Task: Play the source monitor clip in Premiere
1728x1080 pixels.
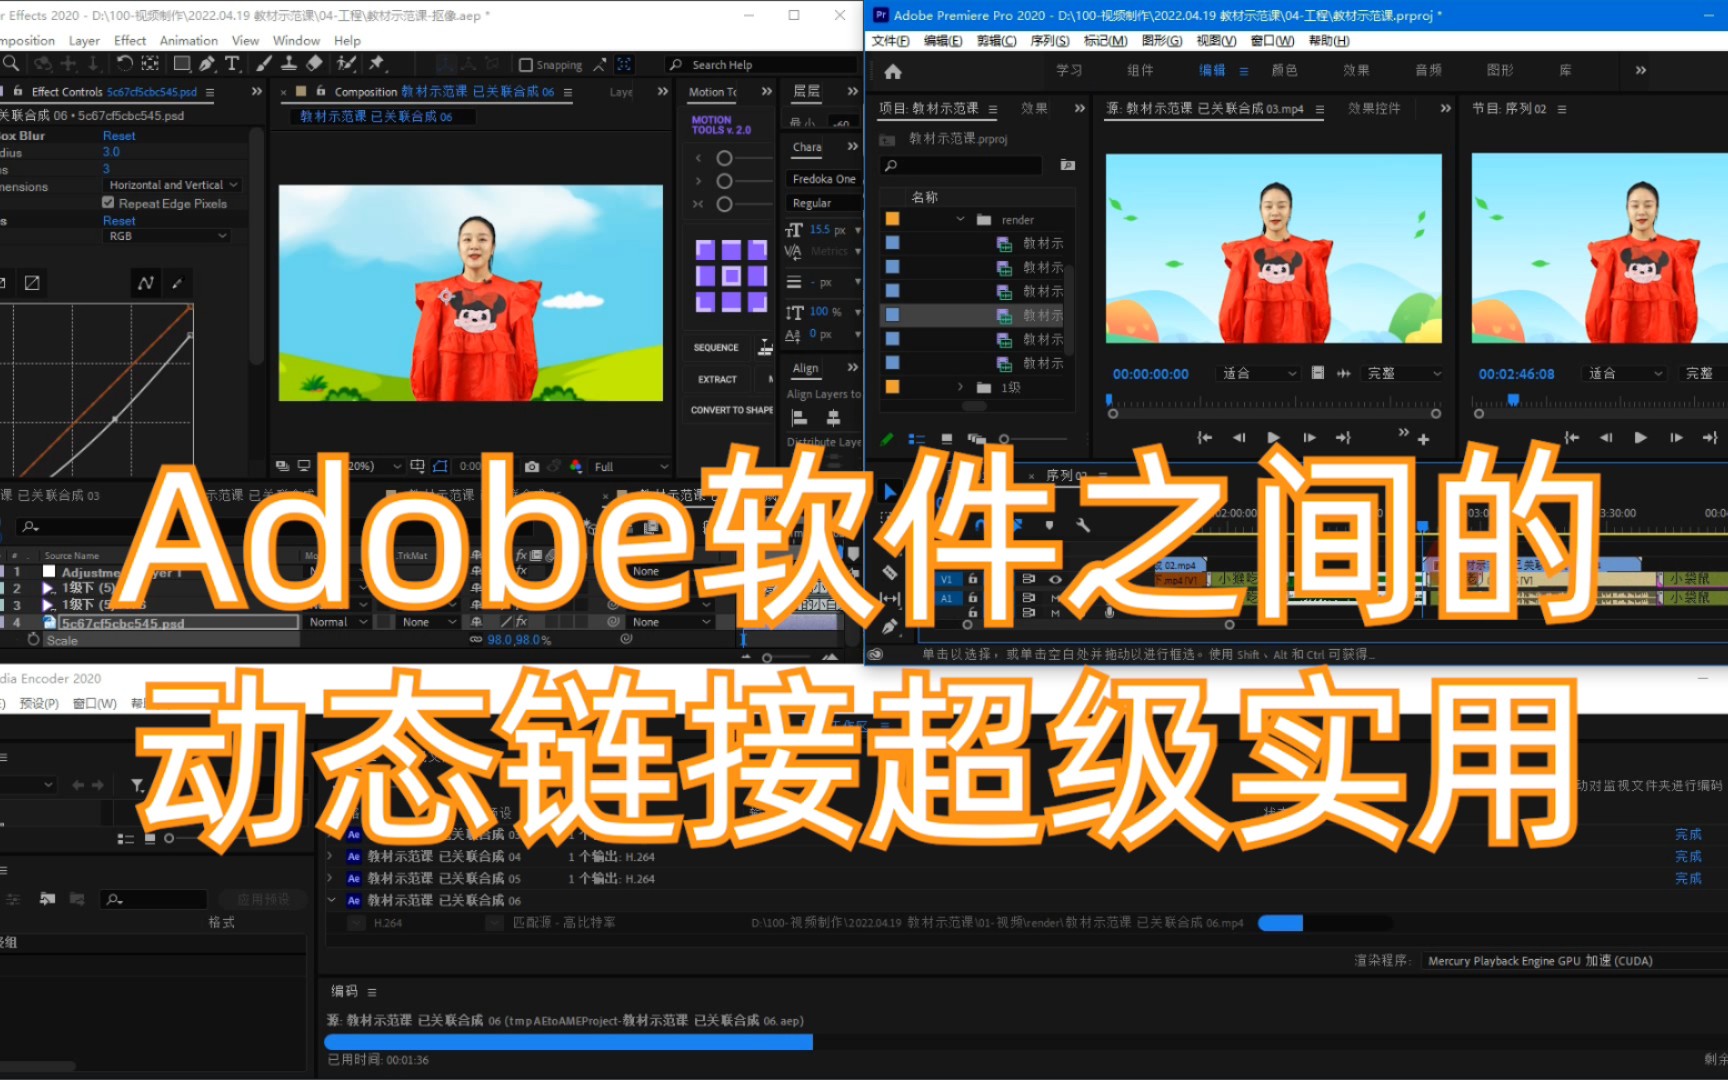Action: [1273, 438]
